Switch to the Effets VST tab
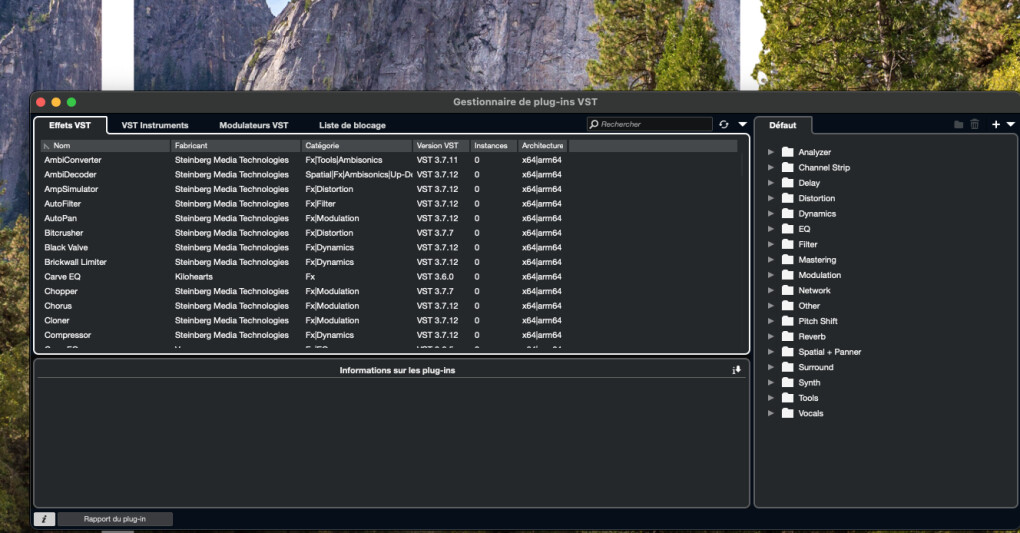The width and height of the screenshot is (1020, 533). pos(70,125)
